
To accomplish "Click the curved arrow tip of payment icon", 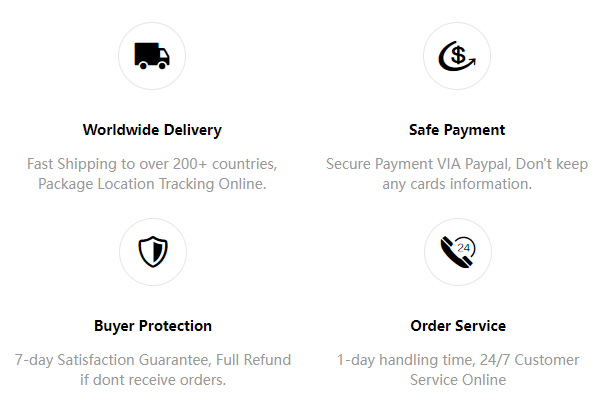I will pyautogui.click(x=472, y=60).
